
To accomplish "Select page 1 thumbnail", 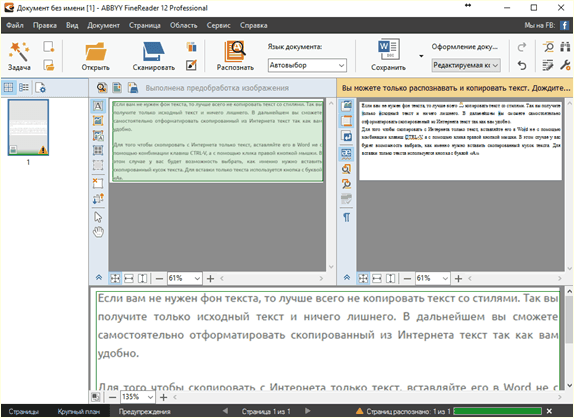I will click(28, 127).
